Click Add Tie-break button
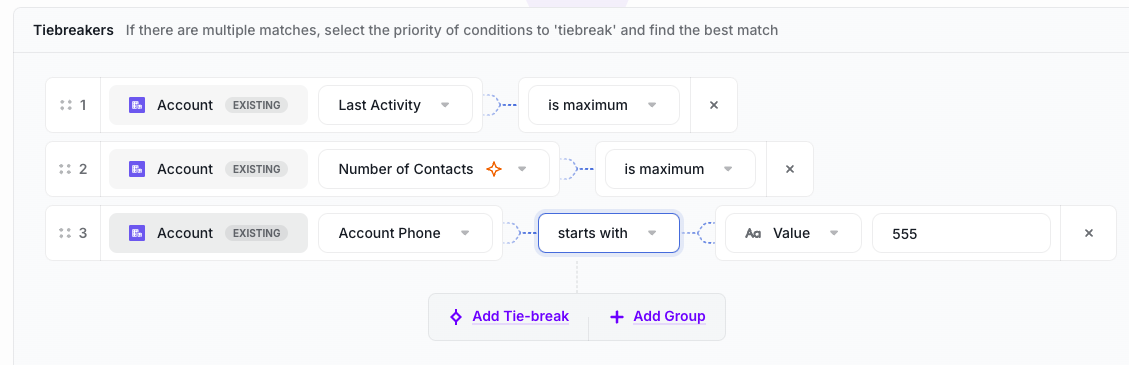 (509, 317)
